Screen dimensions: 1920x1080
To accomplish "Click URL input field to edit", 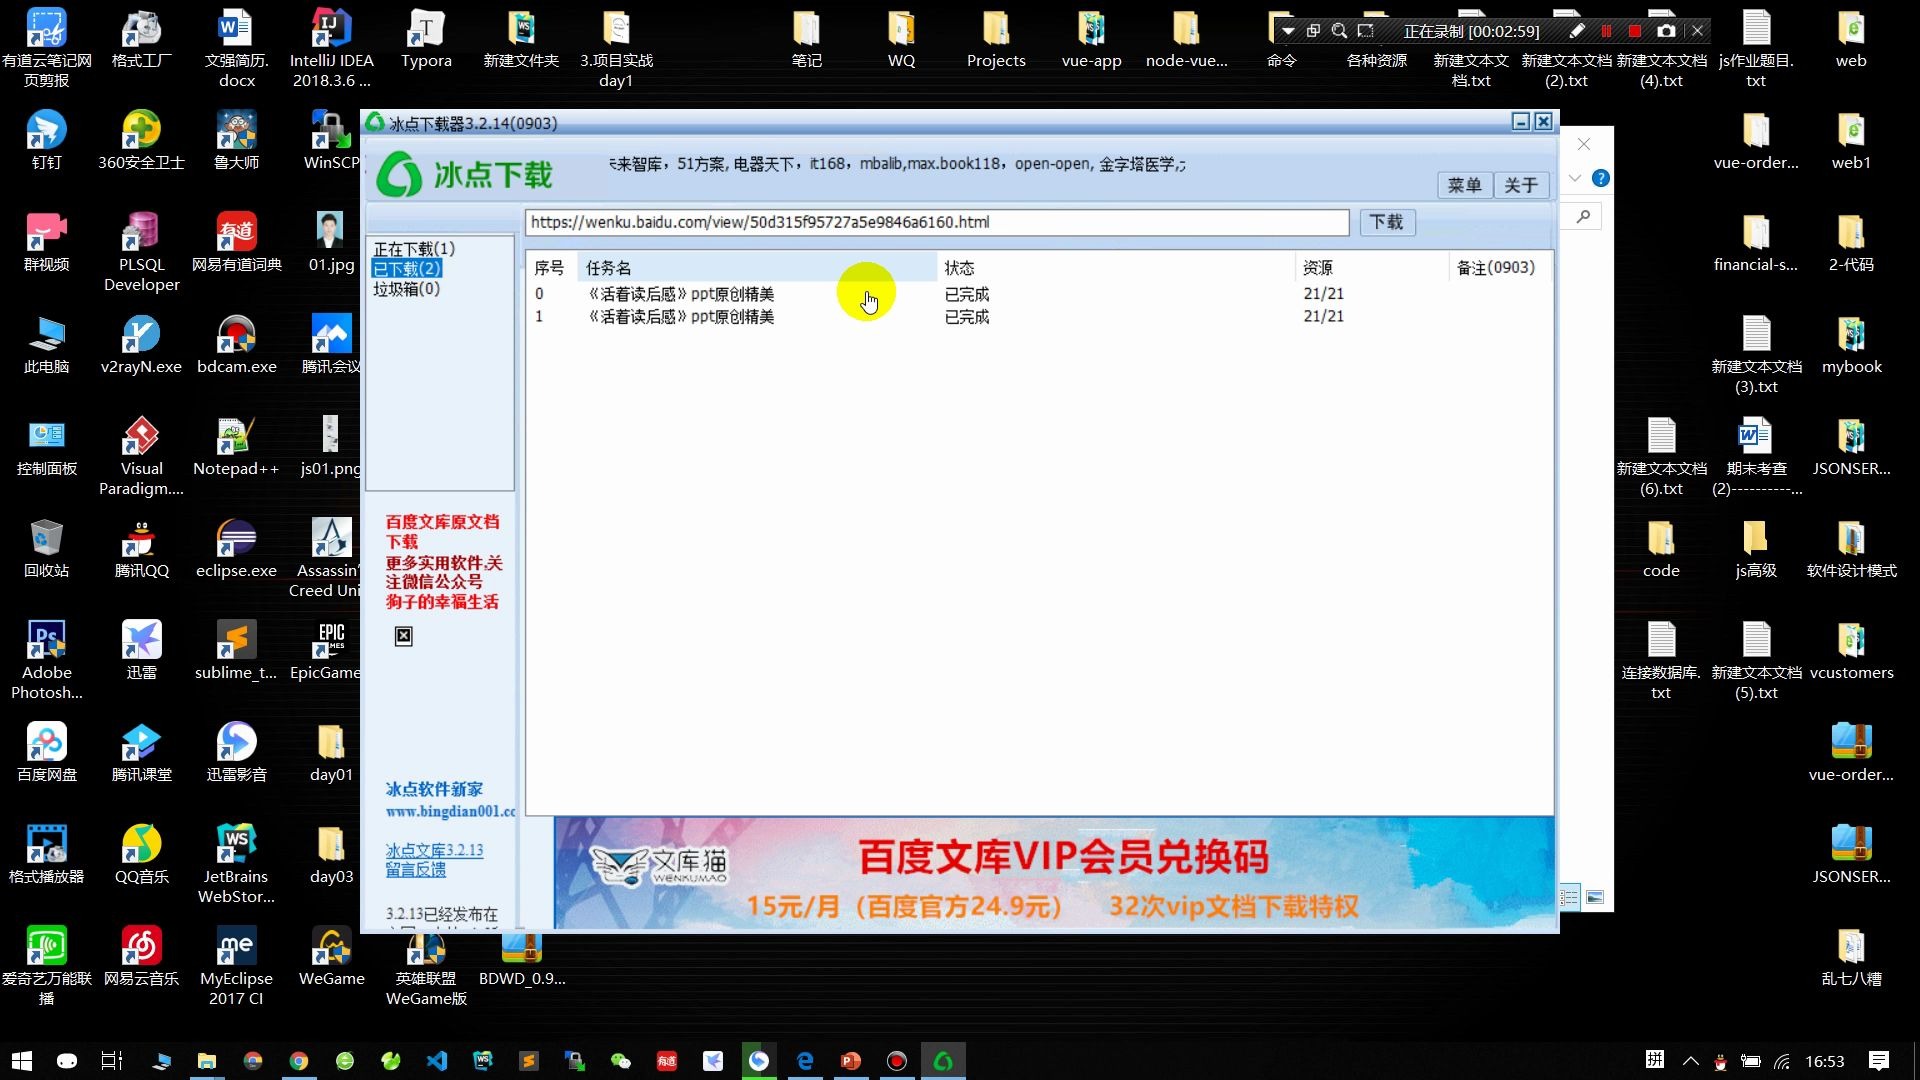I will [938, 222].
